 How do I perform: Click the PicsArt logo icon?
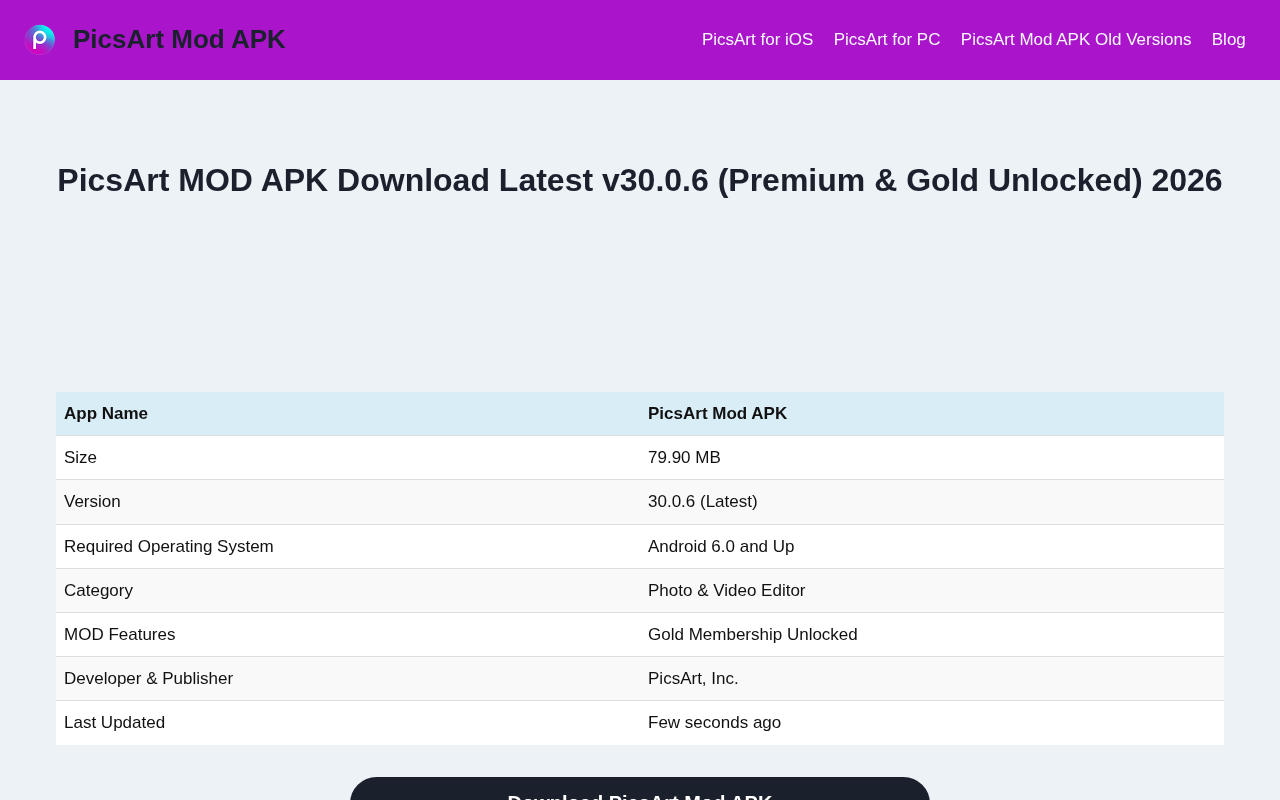[40, 39]
